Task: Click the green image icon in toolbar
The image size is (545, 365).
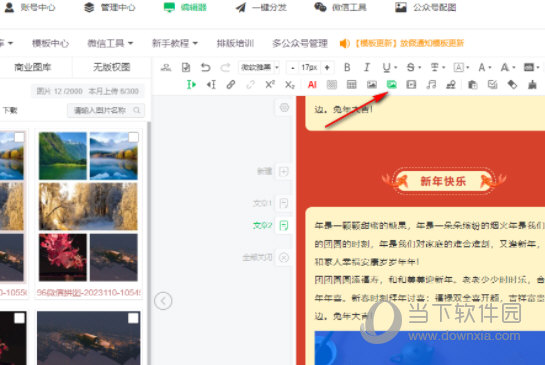Action: click(x=392, y=84)
